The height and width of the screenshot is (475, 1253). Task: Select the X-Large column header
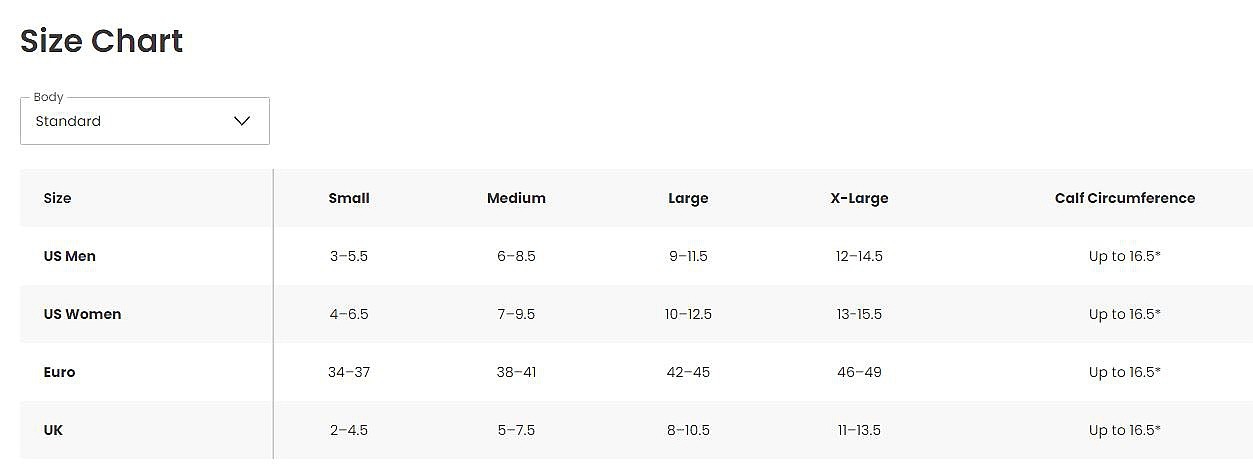[859, 198]
